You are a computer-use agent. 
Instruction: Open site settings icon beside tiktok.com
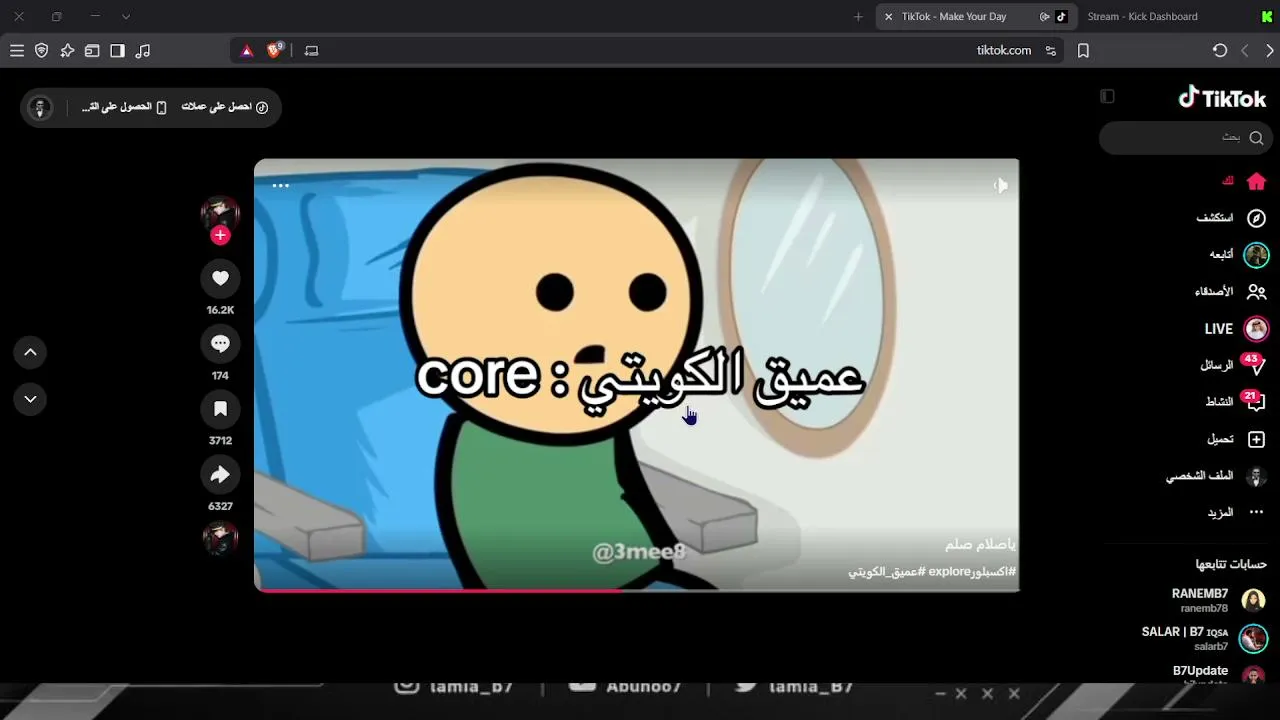(x=1050, y=51)
